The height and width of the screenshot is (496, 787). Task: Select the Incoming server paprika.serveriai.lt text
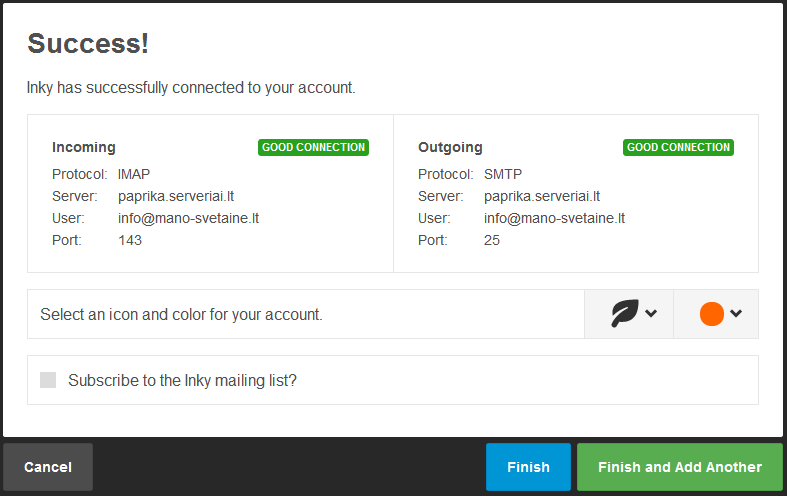pyautogui.click(x=175, y=196)
